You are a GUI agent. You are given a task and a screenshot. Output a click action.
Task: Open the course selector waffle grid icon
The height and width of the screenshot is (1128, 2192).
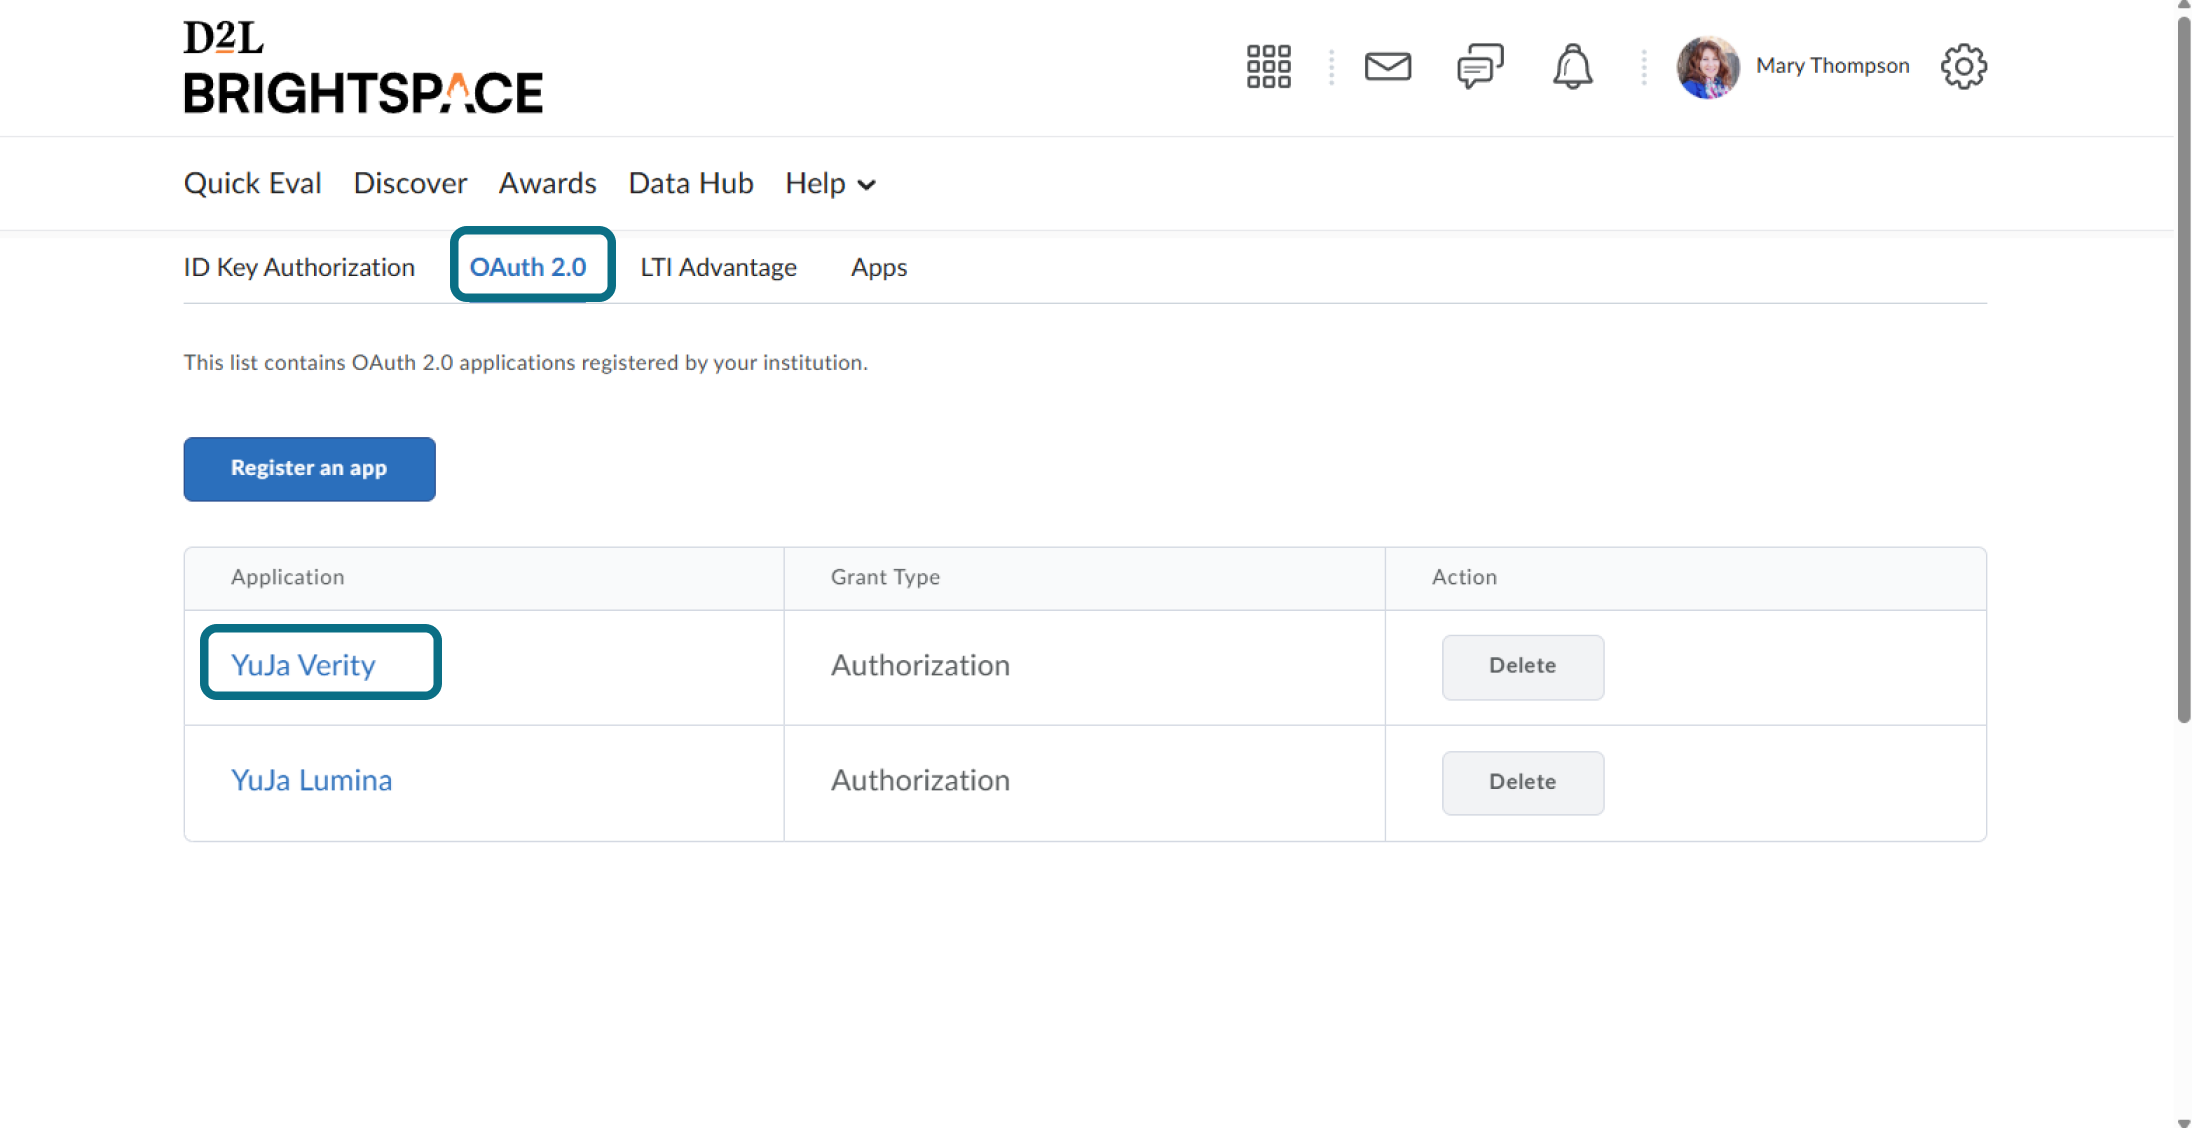click(1268, 67)
